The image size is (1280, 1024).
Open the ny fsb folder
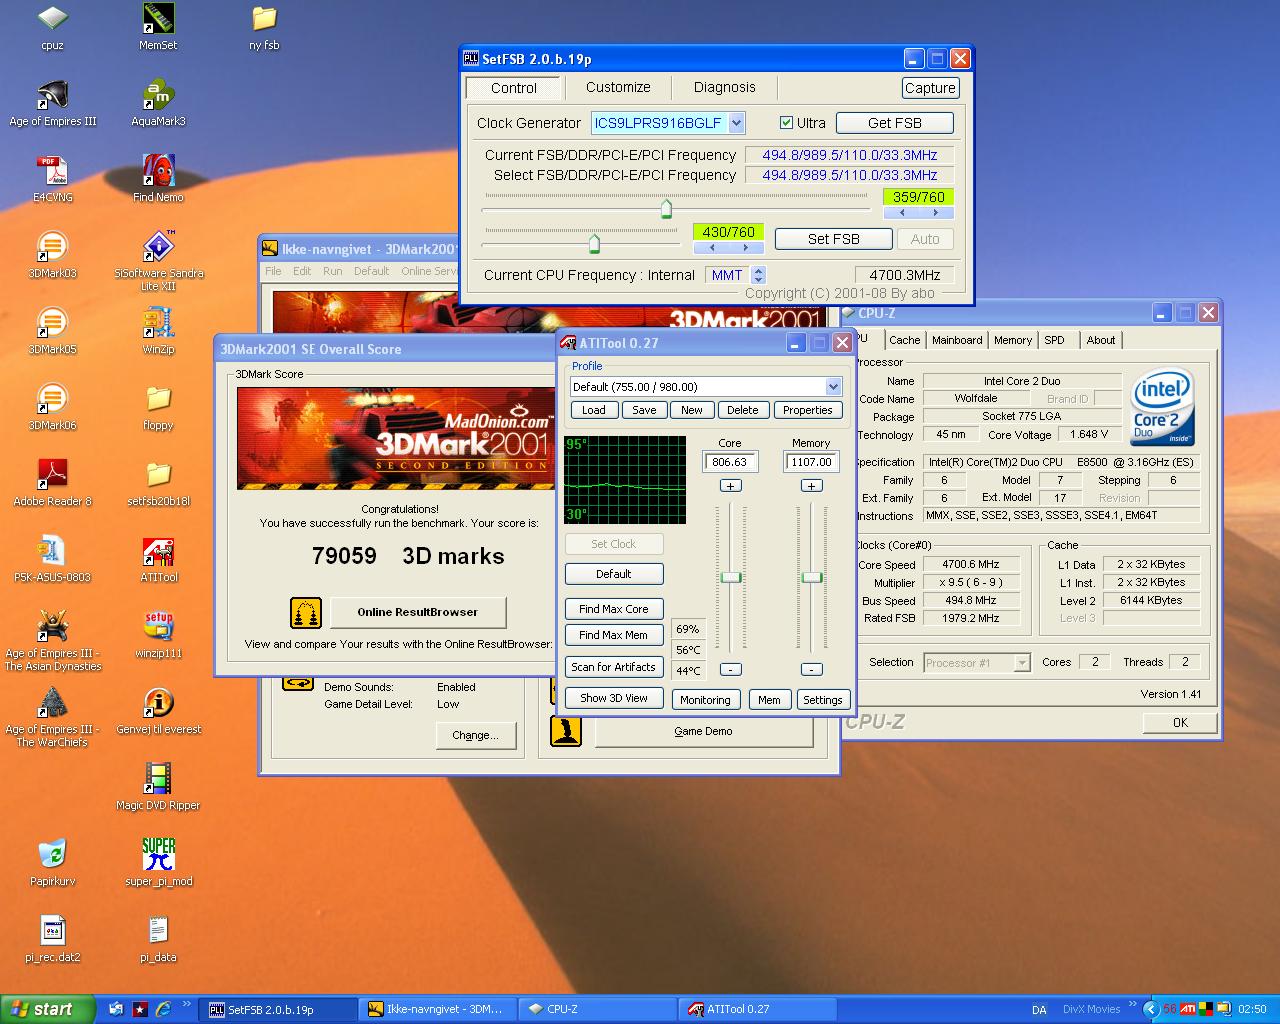pos(264,27)
